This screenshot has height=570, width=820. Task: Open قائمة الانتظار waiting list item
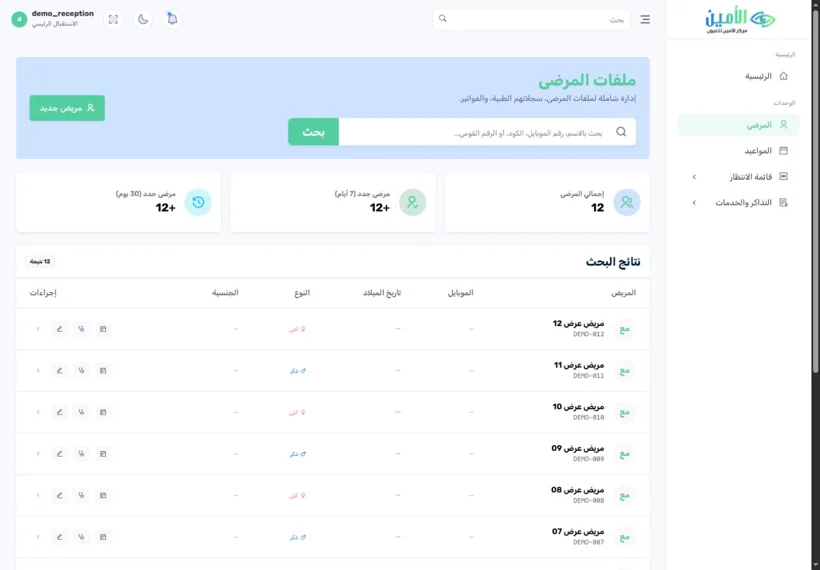(738, 177)
